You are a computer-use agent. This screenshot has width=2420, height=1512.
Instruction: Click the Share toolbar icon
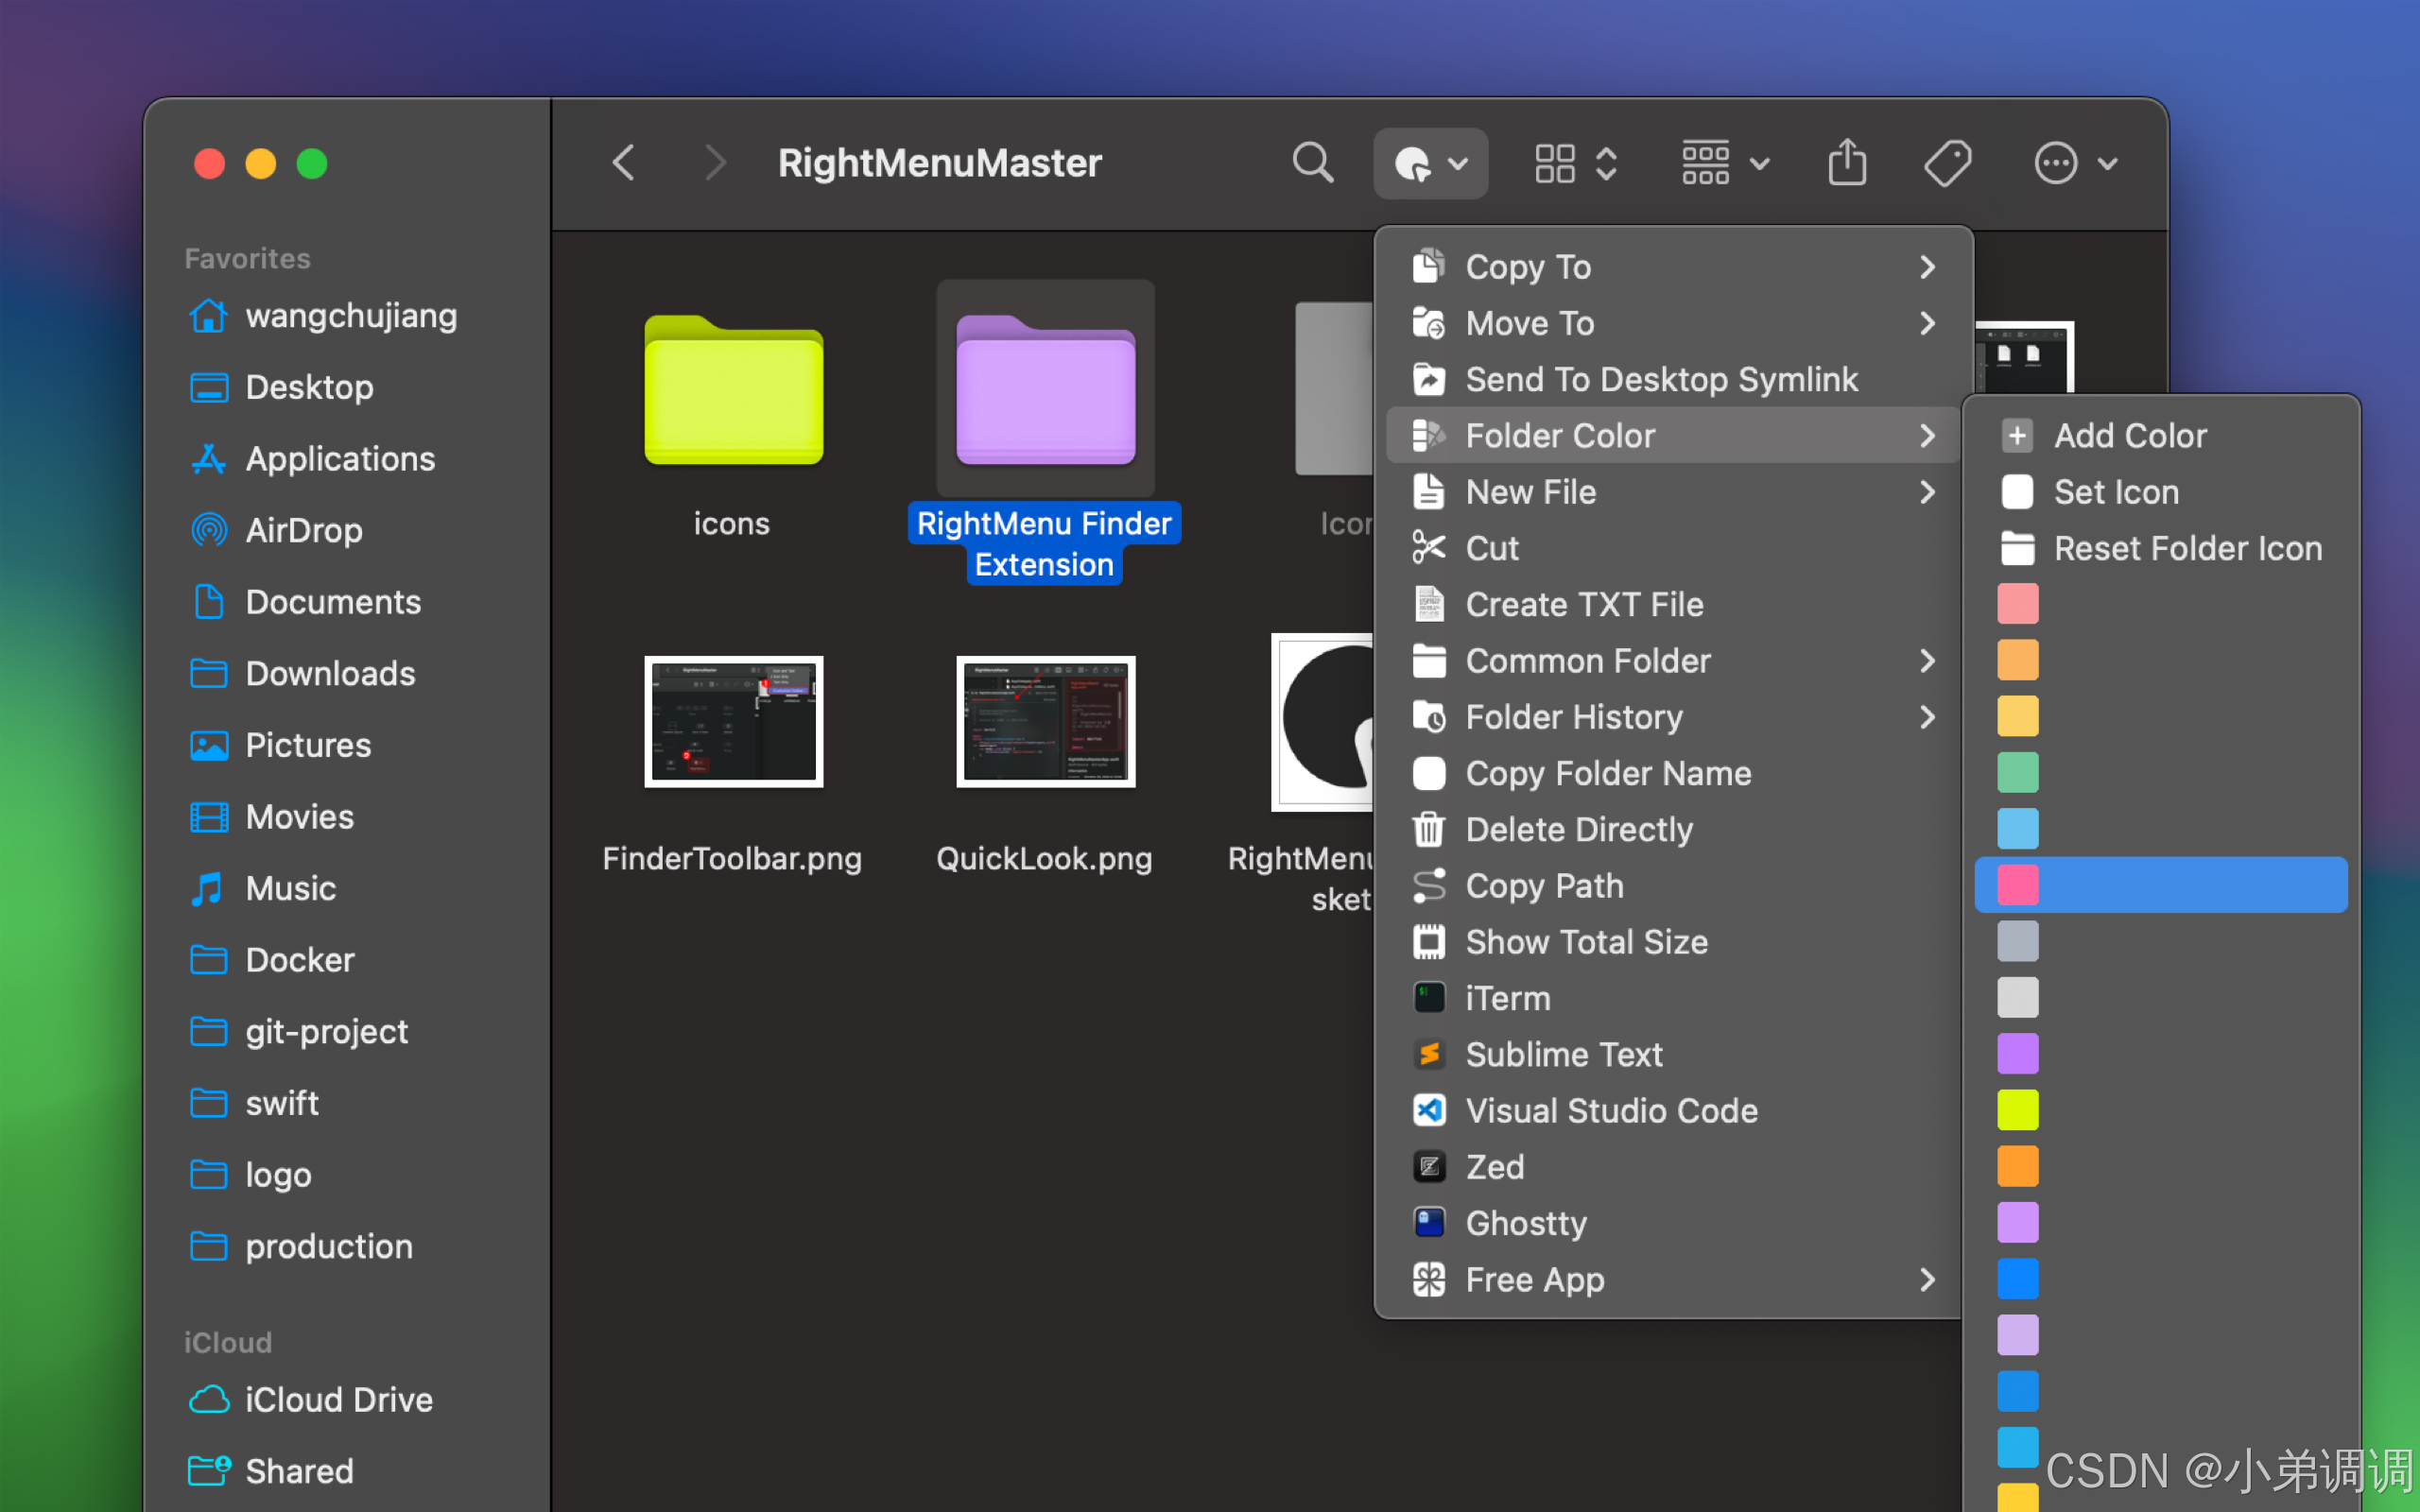[1846, 163]
